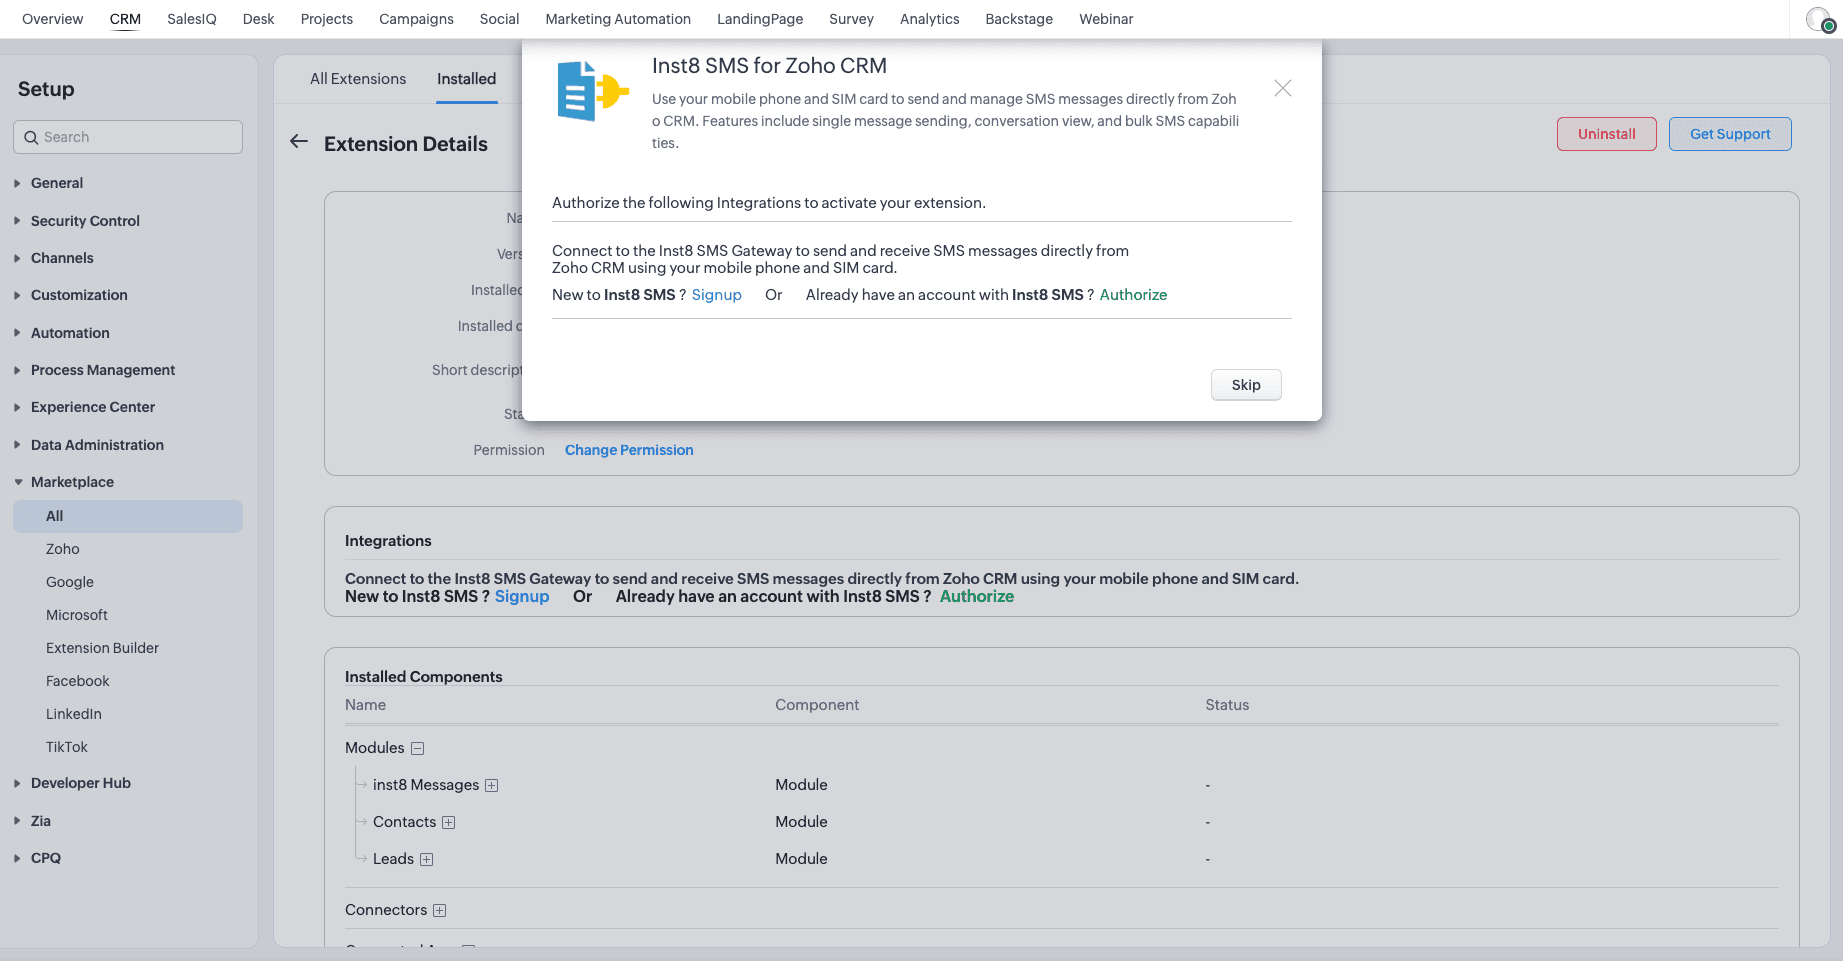The image size is (1843, 961).
Task: Expand General in Setup sidebar
Action: click(x=17, y=183)
